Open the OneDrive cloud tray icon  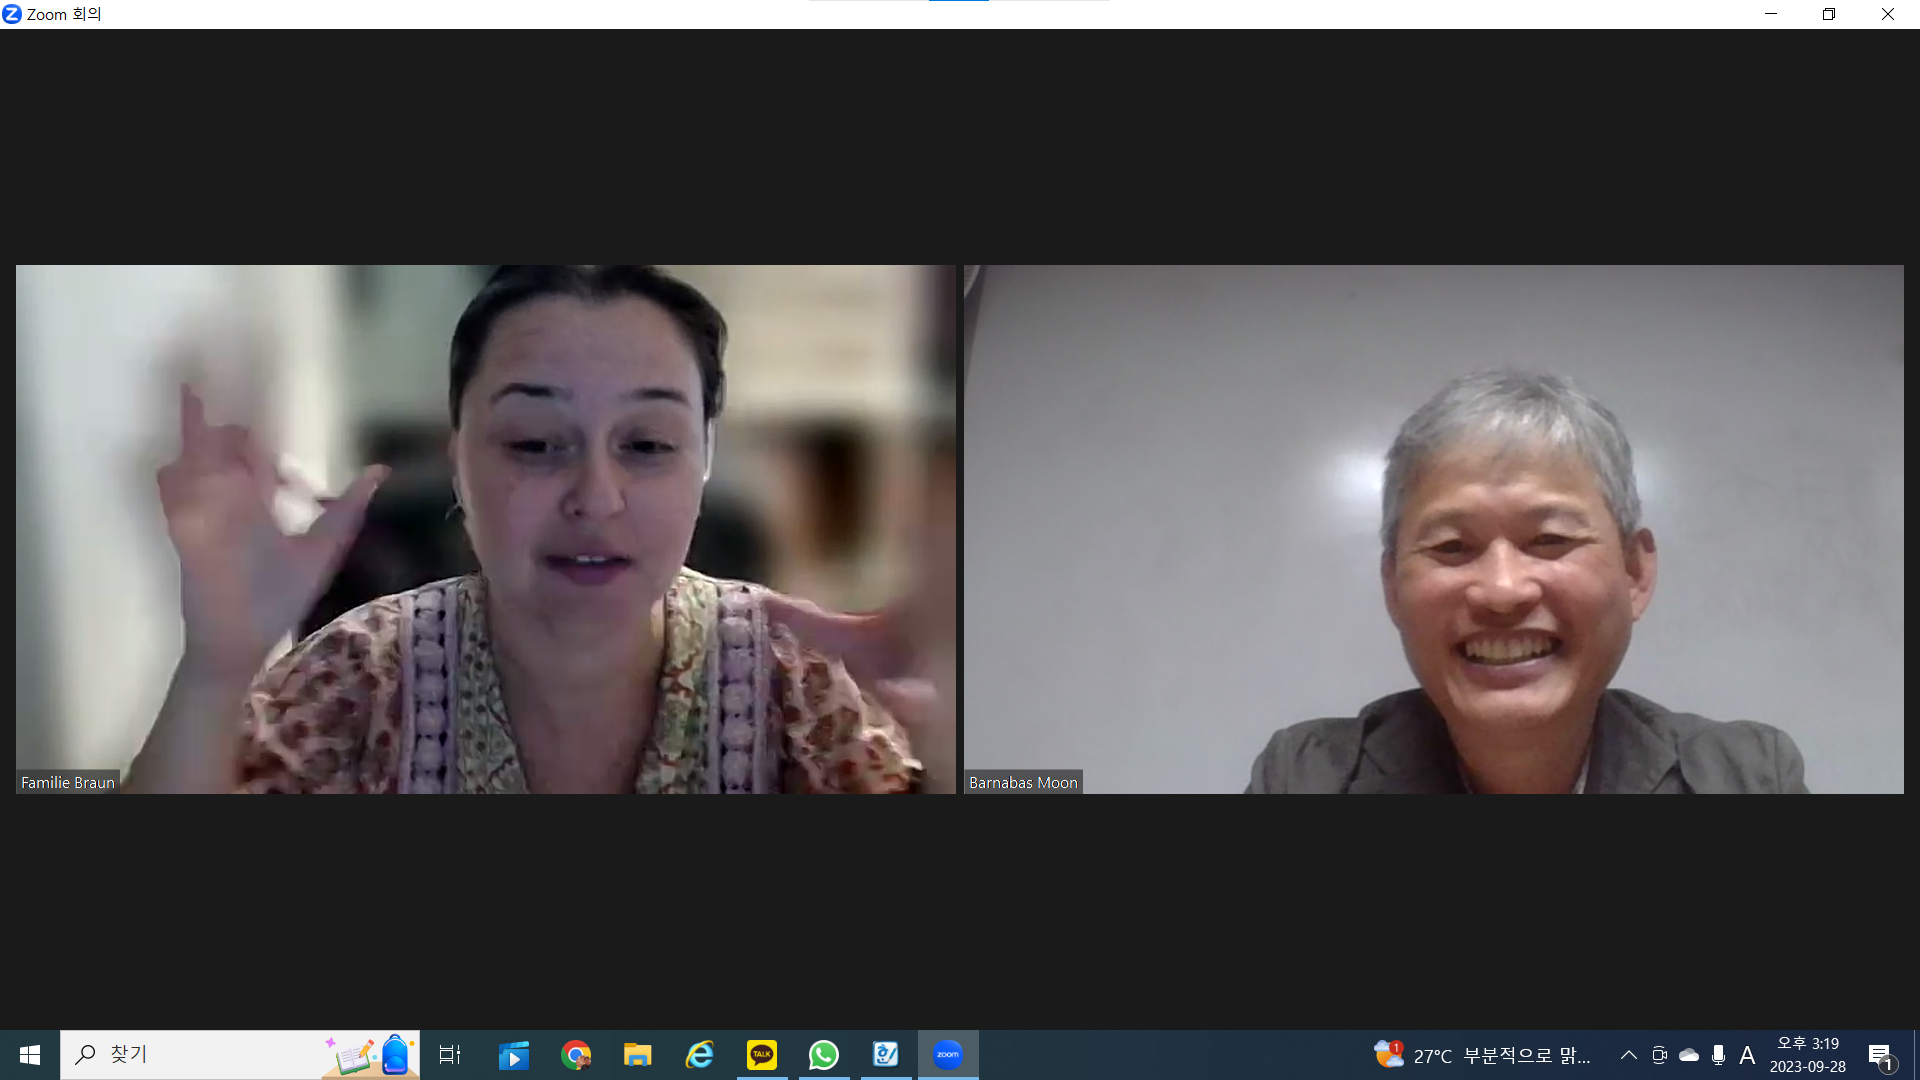(1689, 1055)
